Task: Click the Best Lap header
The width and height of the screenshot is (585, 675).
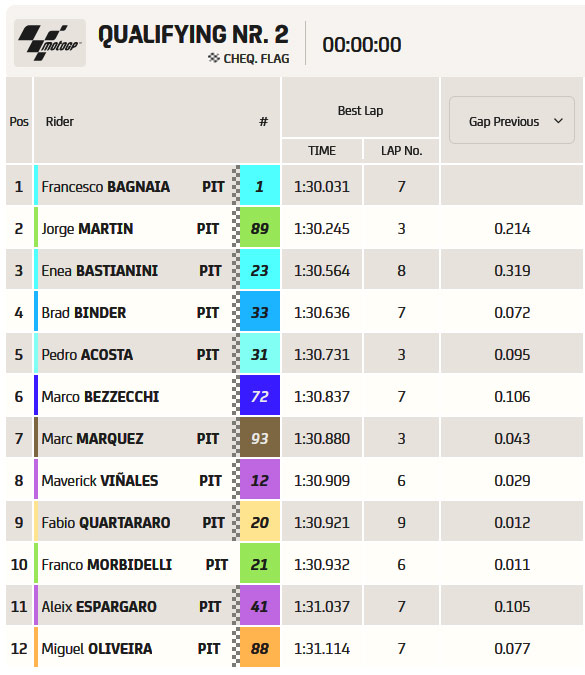Action: (360, 111)
